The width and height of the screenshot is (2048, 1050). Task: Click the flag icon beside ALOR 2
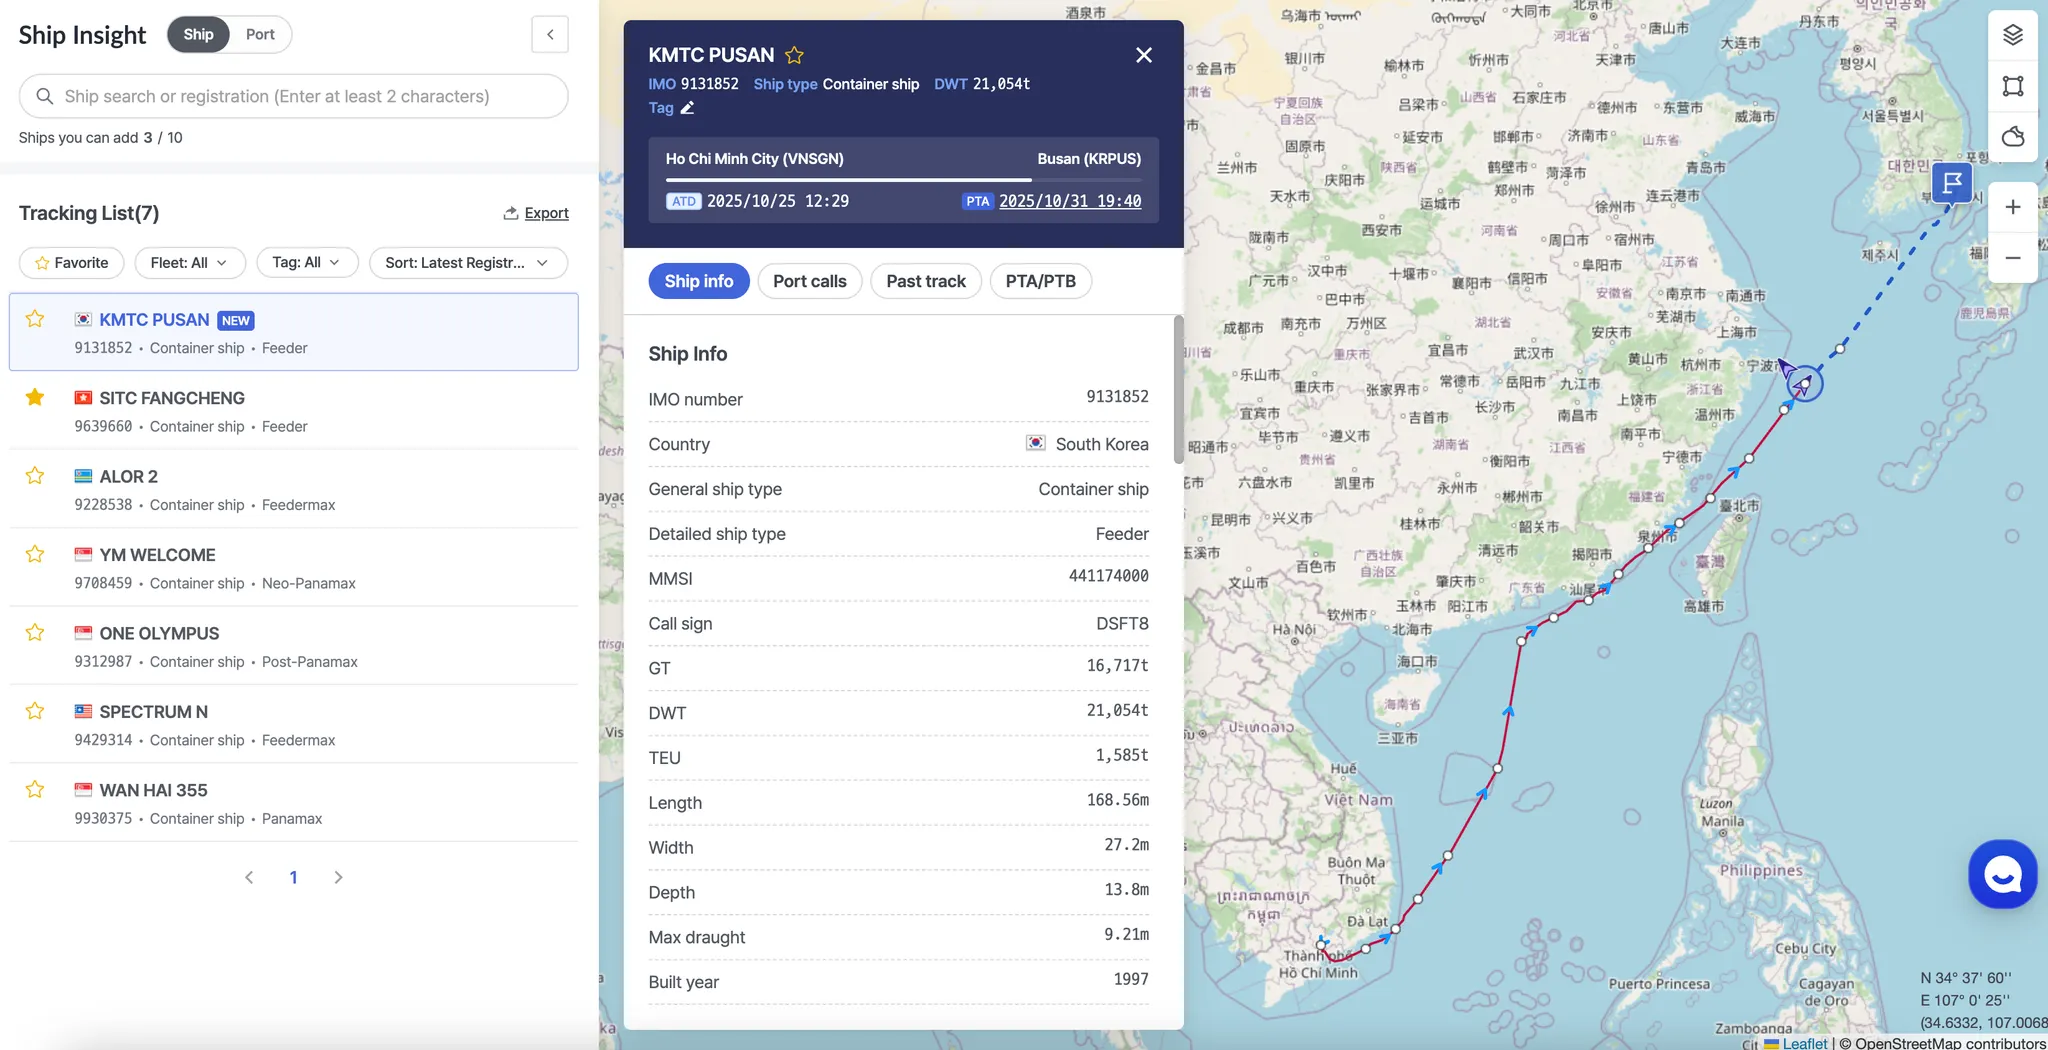(x=83, y=476)
